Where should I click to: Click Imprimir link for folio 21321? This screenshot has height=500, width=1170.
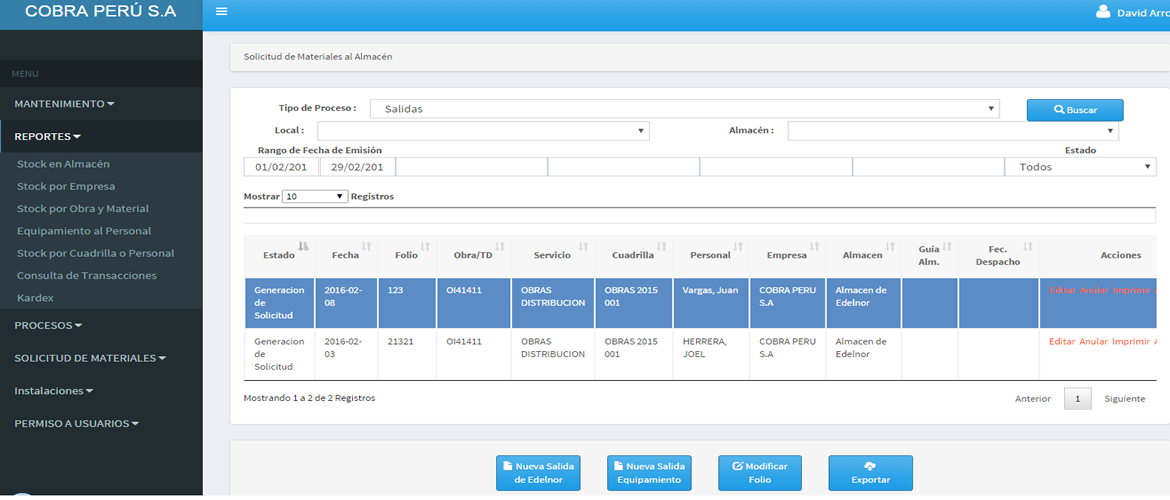pos(1131,342)
